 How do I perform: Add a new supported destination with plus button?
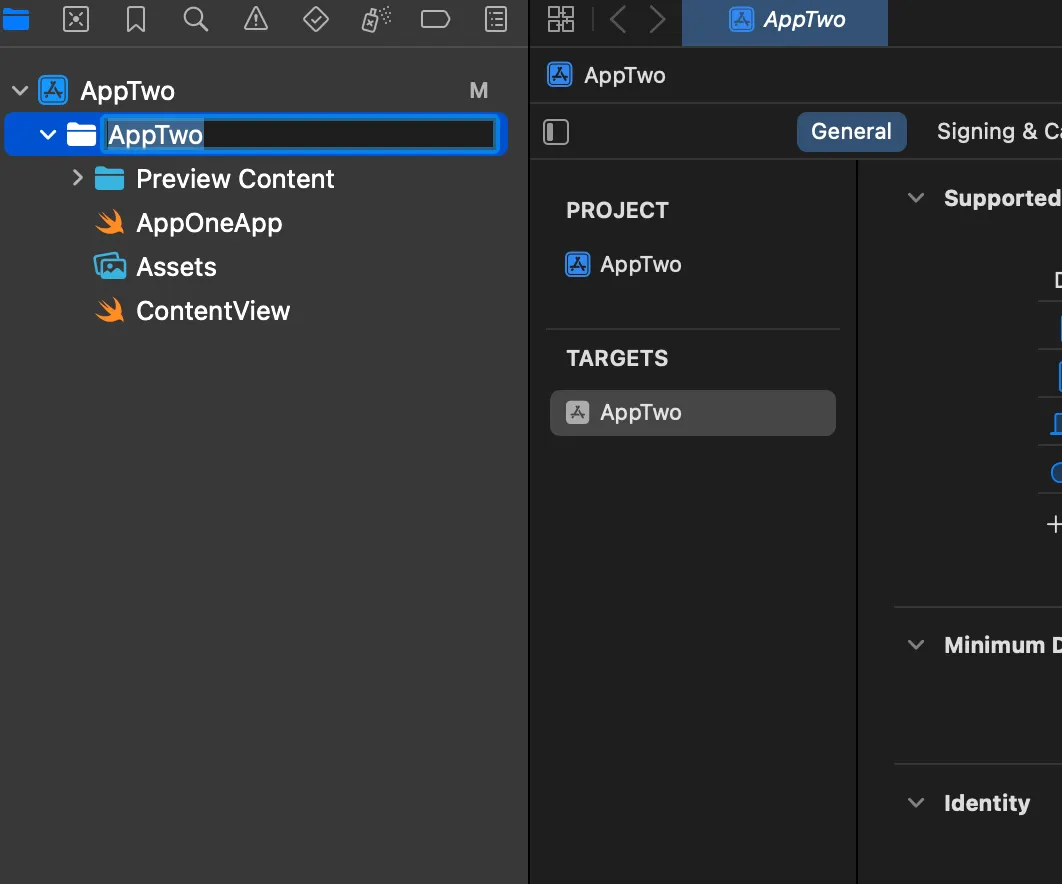click(1054, 523)
